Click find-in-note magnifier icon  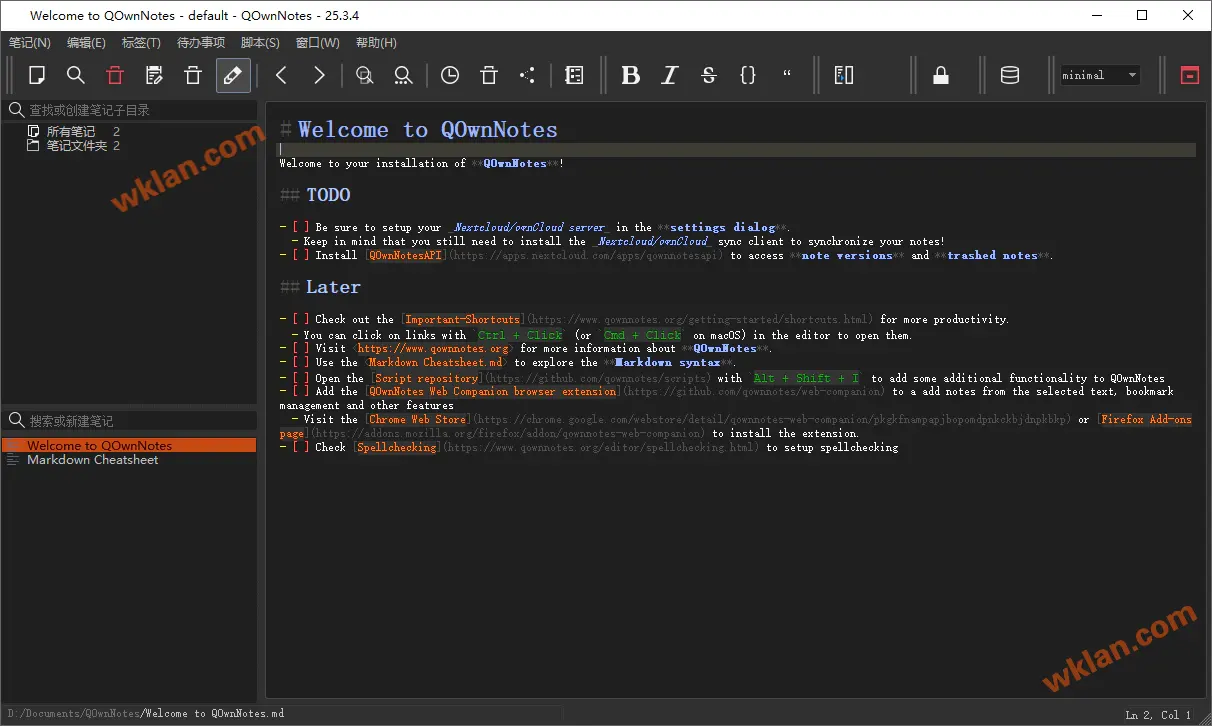coord(365,75)
